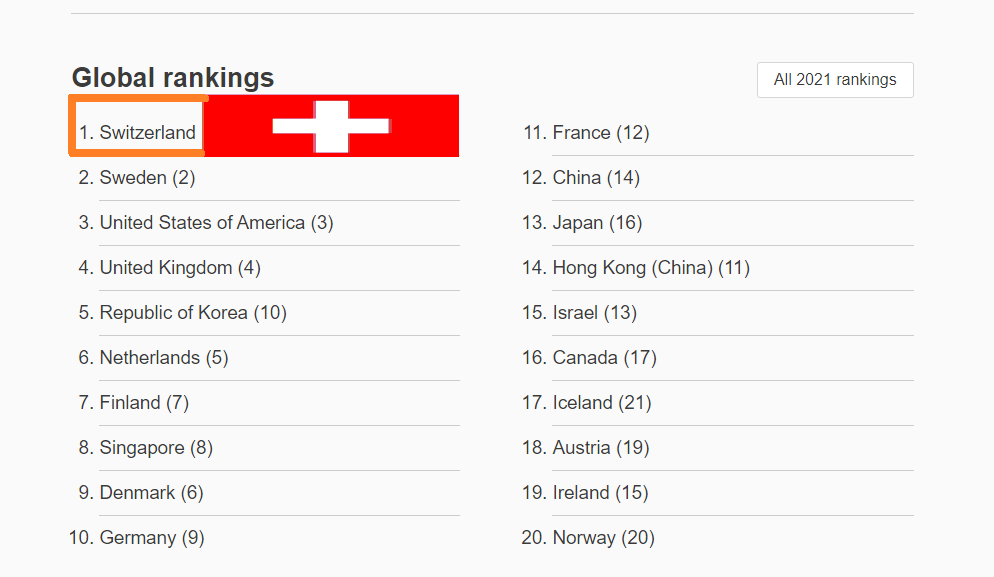Open United Kingdom ranking entry
This screenshot has height=577, width=994.
point(180,268)
